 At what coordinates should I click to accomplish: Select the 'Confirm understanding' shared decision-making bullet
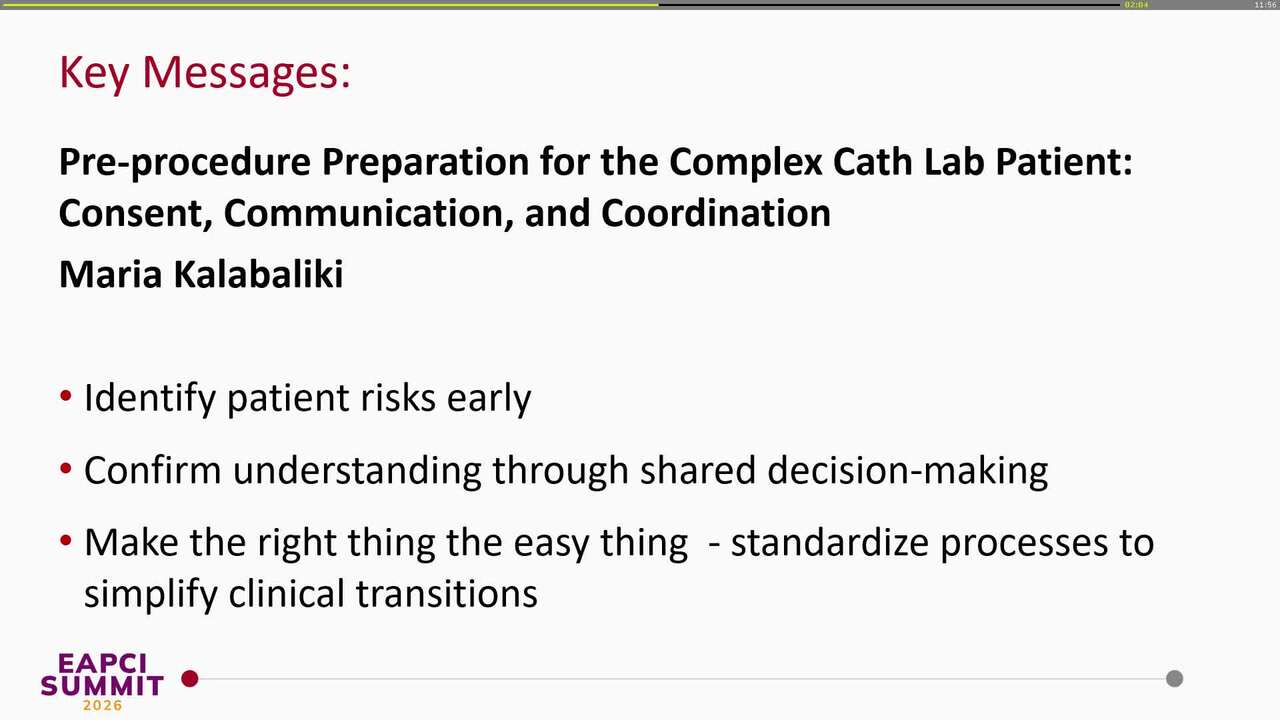click(566, 470)
